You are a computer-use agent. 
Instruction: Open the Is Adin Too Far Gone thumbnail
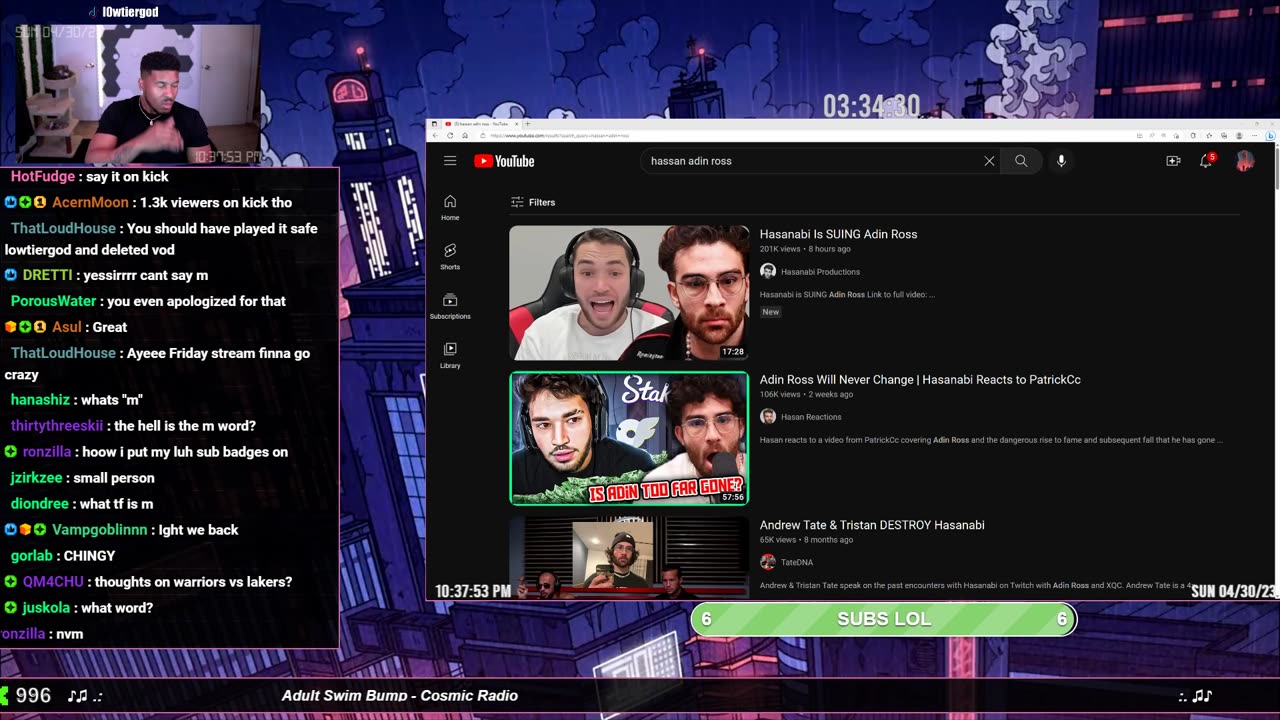[x=629, y=438]
